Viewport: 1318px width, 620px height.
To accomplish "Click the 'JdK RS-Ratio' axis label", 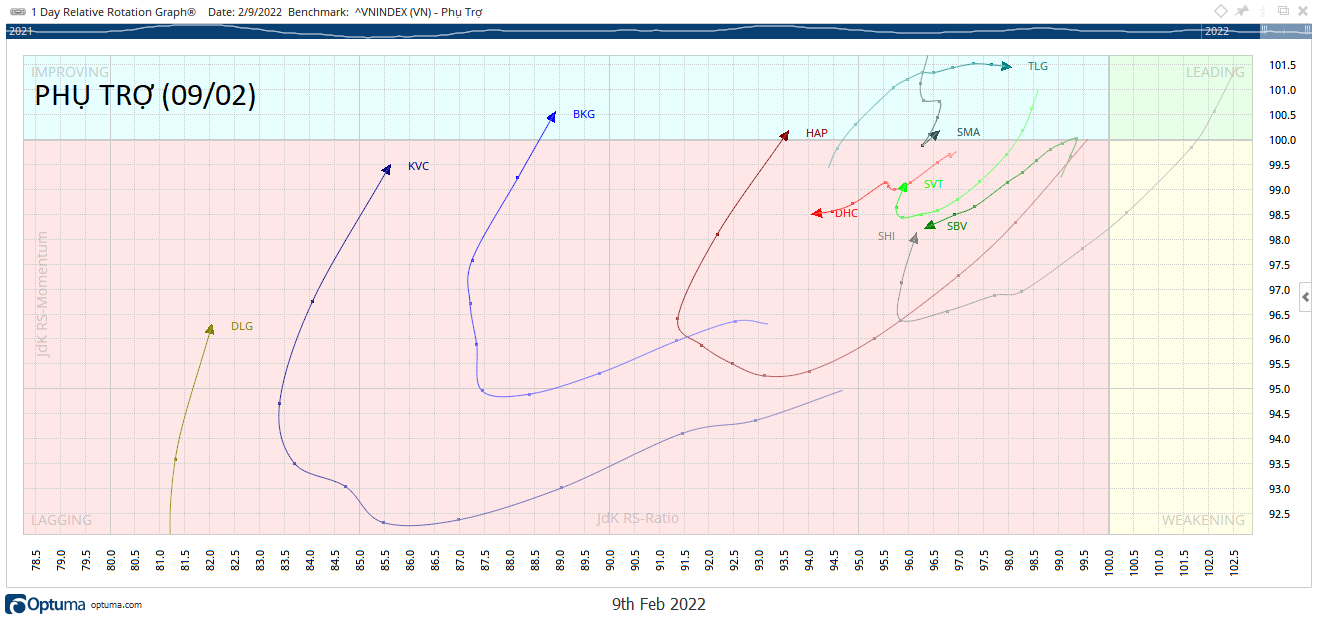I will click(x=637, y=518).
